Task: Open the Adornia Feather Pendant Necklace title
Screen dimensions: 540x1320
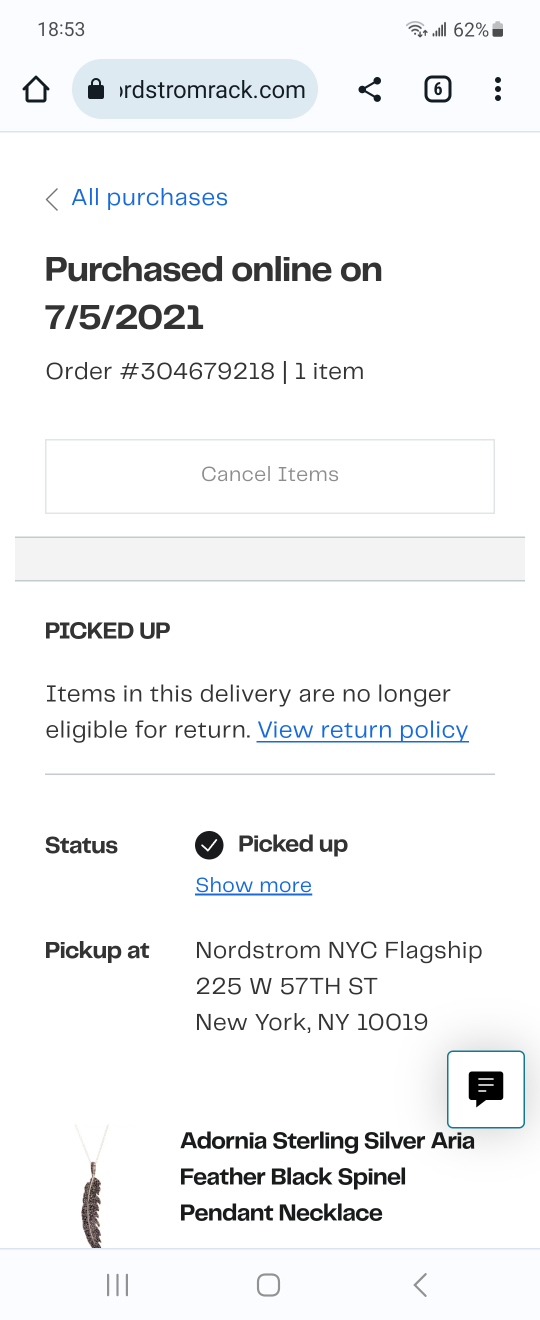Action: click(x=327, y=1177)
